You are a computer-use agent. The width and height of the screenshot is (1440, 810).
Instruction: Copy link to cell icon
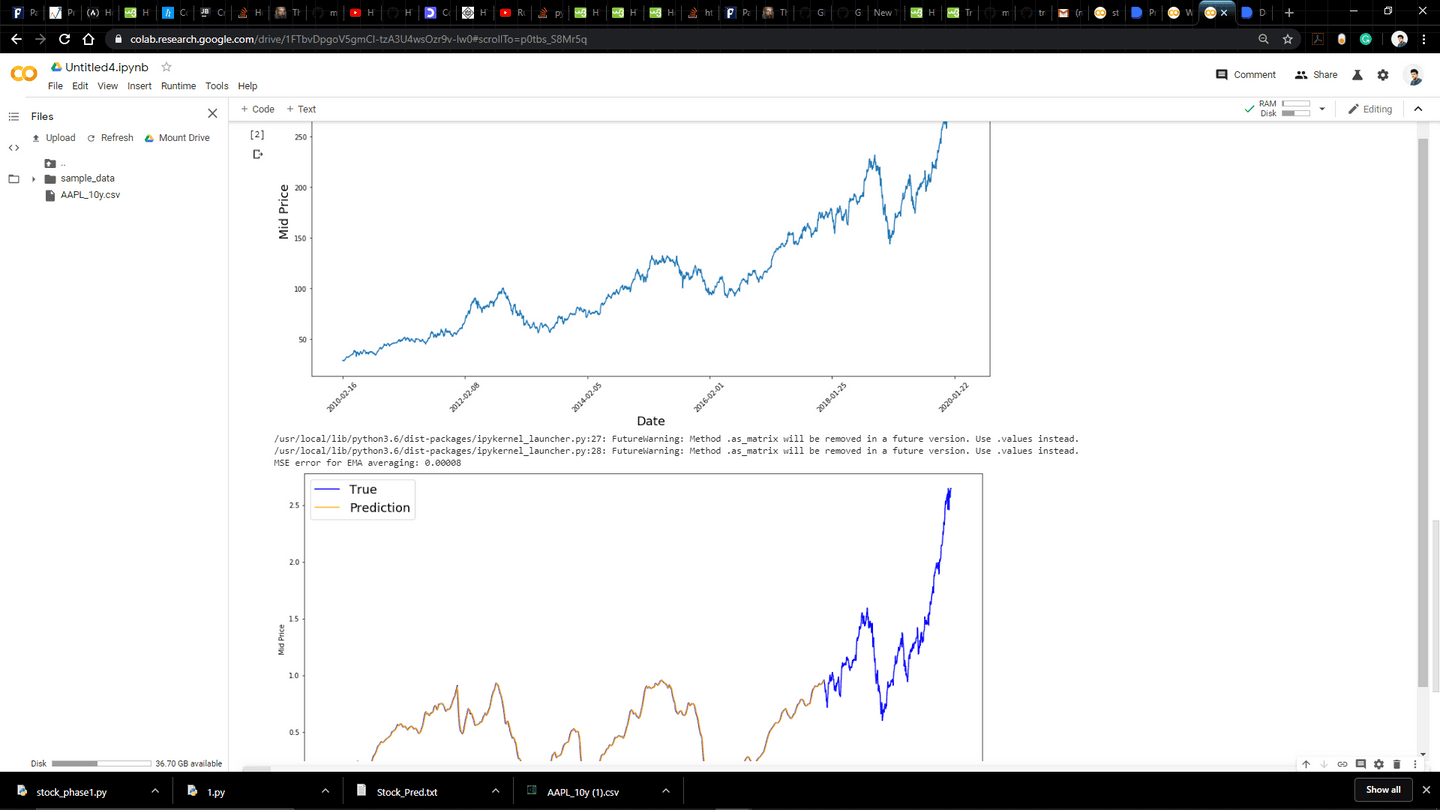tap(1342, 764)
